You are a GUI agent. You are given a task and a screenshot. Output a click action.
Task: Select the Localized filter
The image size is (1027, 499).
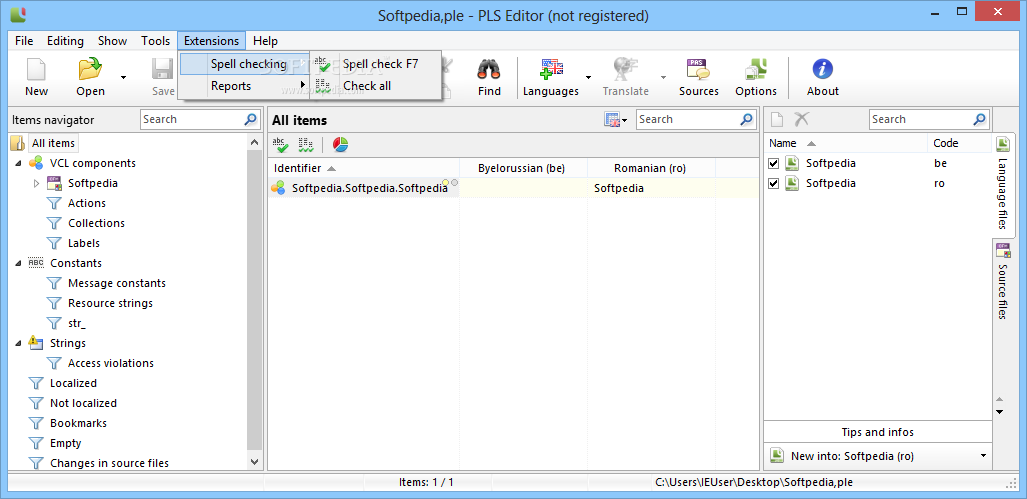point(73,383)
